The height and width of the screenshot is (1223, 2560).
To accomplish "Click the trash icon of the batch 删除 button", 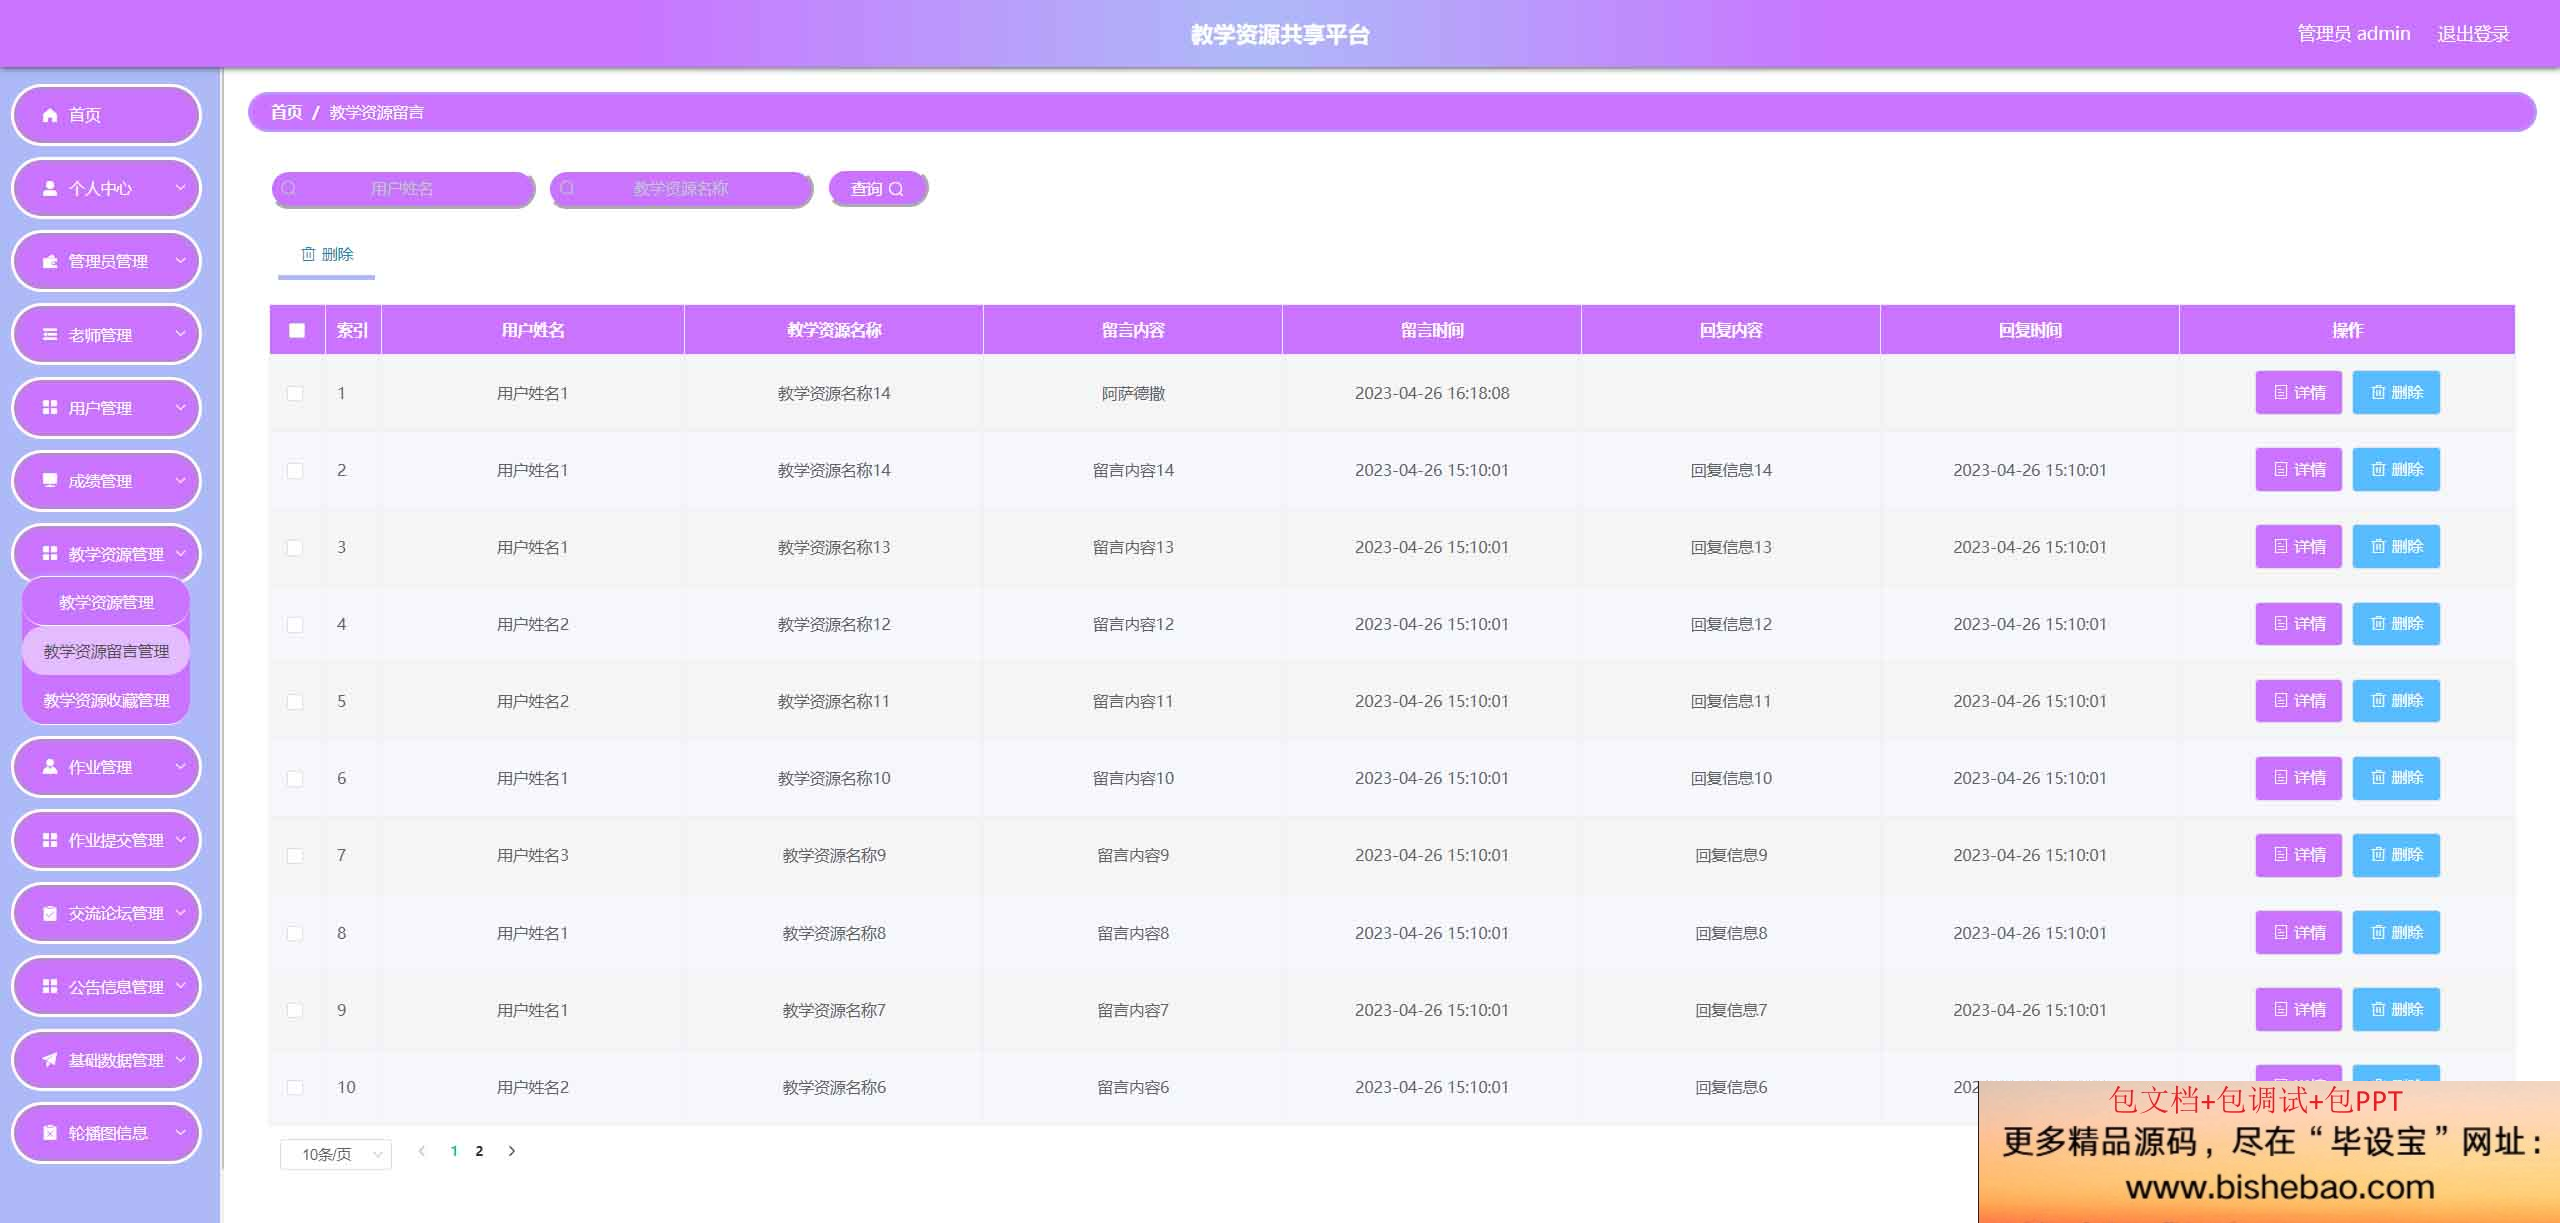I will (x=308, y=254).
